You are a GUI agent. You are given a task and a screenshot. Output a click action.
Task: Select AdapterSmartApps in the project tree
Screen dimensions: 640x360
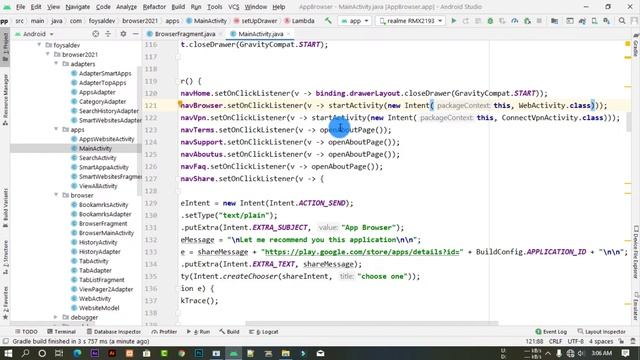tap(105, 73)
